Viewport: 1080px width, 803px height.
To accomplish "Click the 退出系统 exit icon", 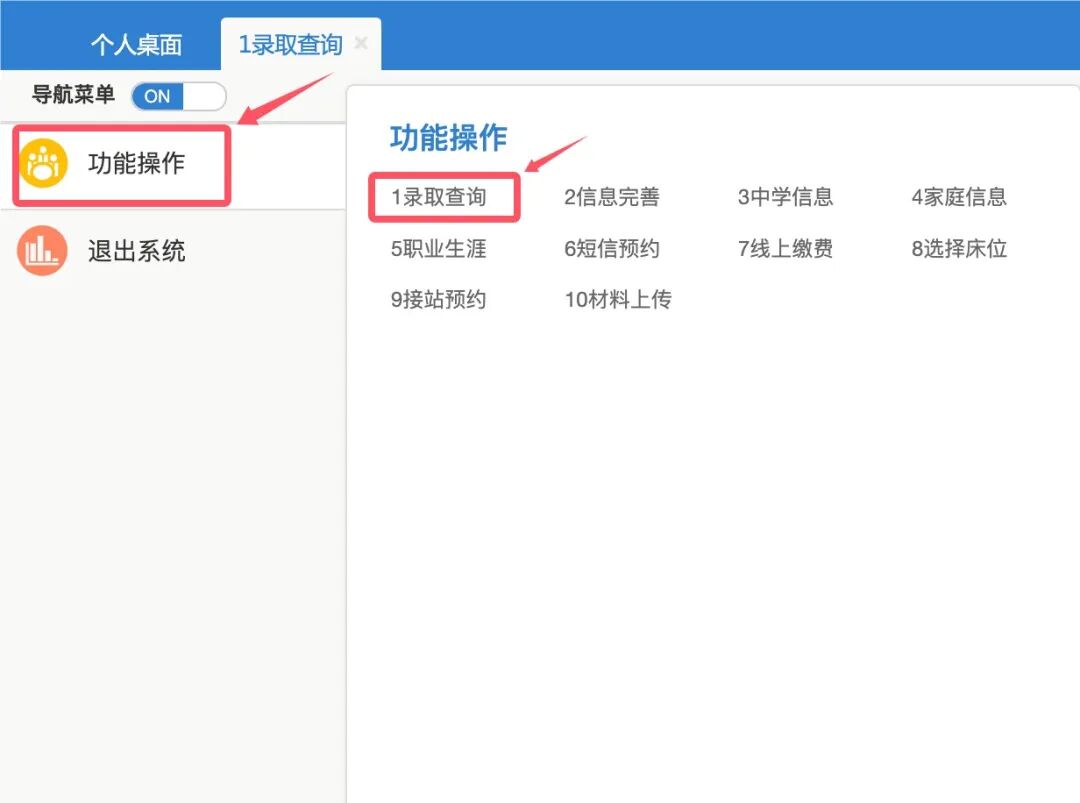I will coord(42,250).
